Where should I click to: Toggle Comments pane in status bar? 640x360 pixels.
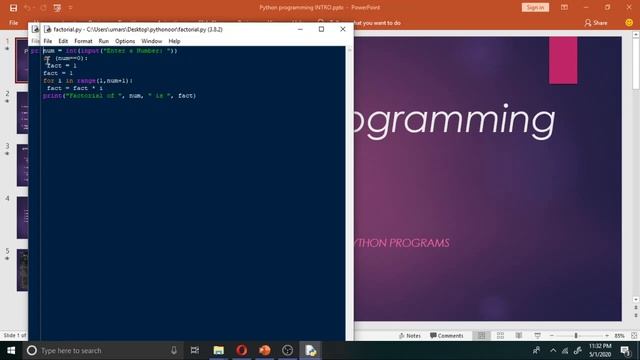pyautogui.click(x=447, y=336)
